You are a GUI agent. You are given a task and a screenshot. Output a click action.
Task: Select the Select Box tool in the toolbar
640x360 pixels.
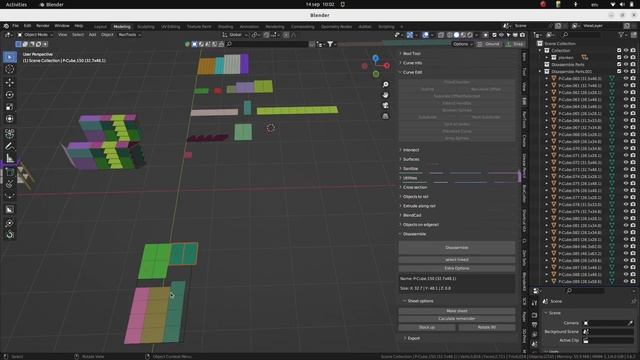(10, 57)
